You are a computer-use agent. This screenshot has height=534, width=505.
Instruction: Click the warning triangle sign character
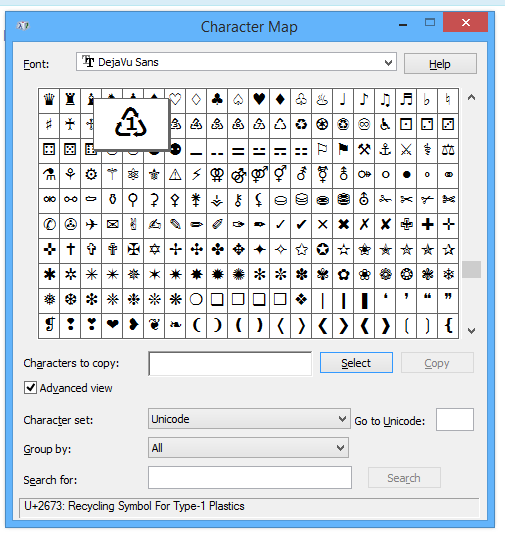coord(175,175)
